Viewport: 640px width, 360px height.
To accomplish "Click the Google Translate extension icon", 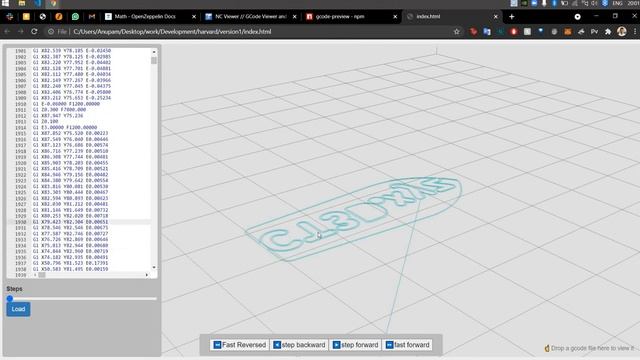I will click(487, 31).
